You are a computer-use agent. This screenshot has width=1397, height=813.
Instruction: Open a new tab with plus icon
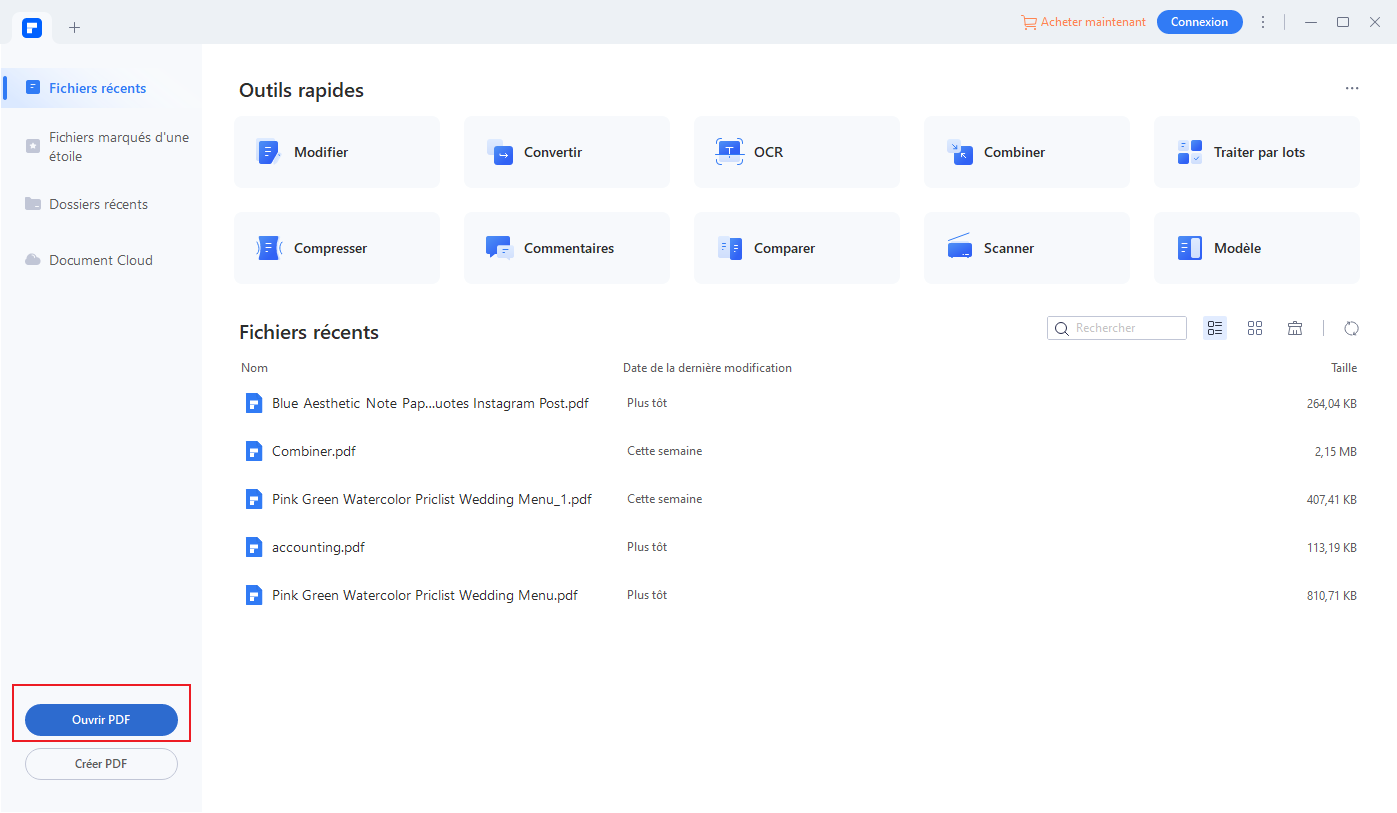[x=74, y=27]
